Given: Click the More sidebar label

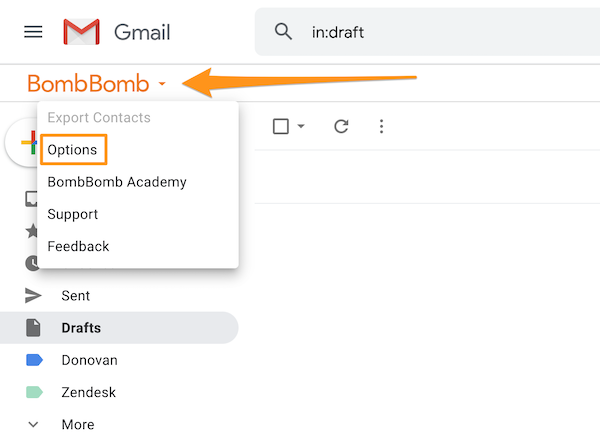Looking at the screenshot, I should coord(78,425).
